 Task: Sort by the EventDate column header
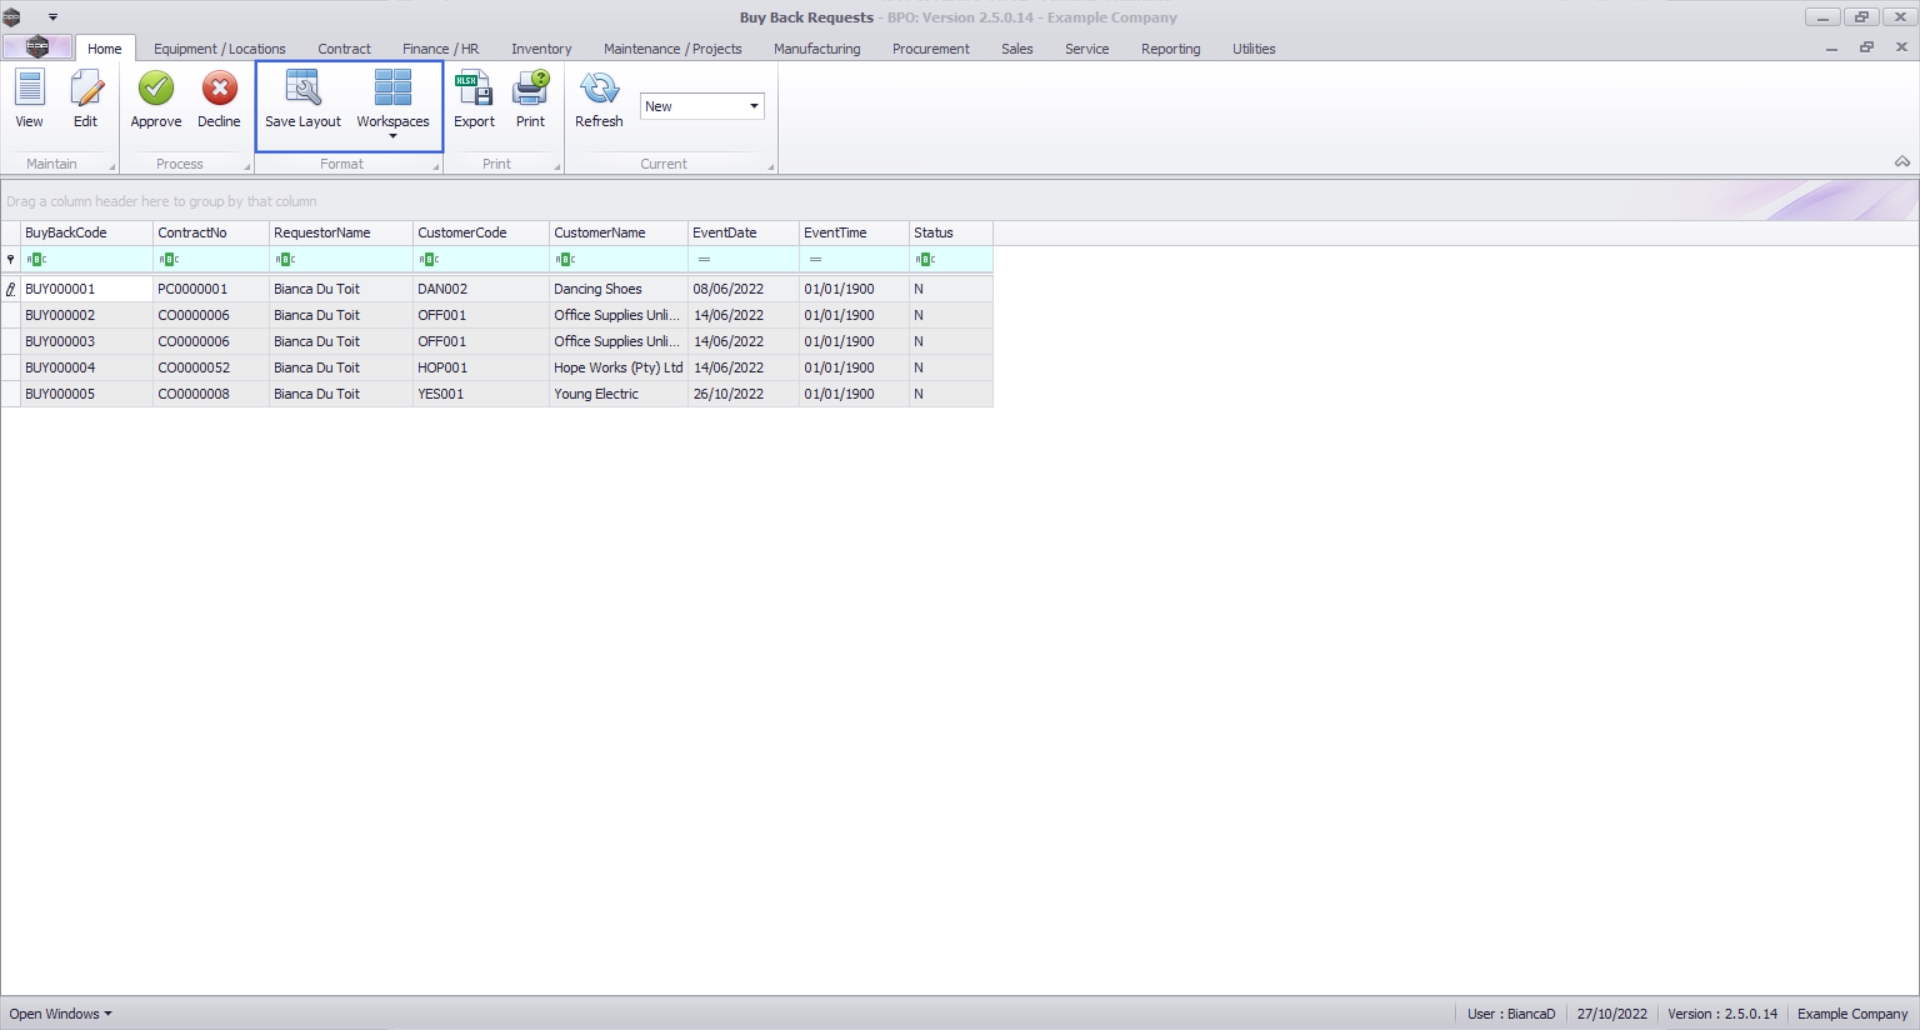pos(743,232)
